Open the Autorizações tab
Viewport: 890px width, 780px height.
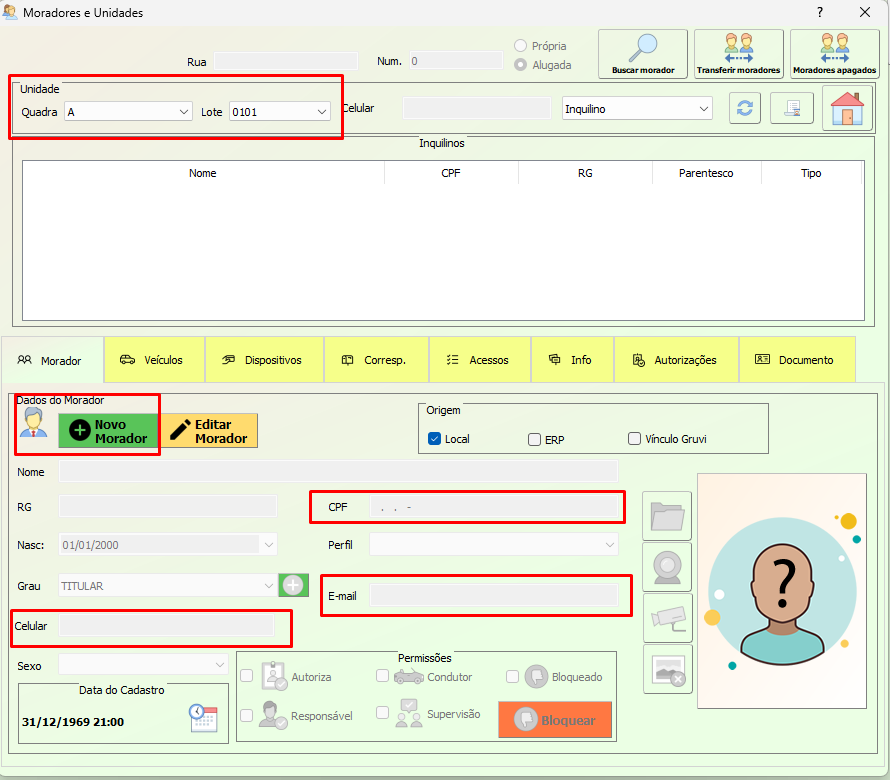pos(675,360)
